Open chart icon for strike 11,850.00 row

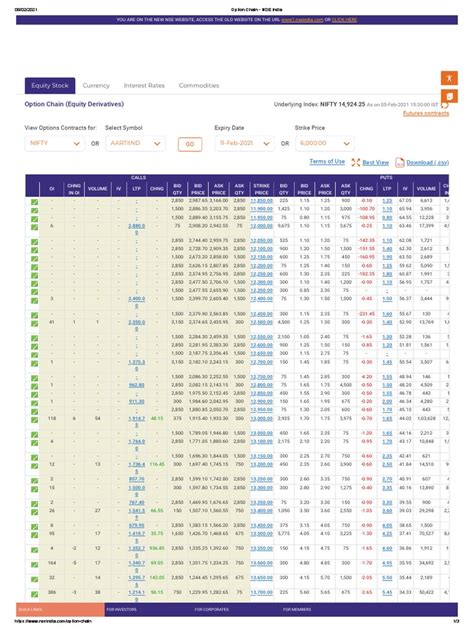(35, 202)
